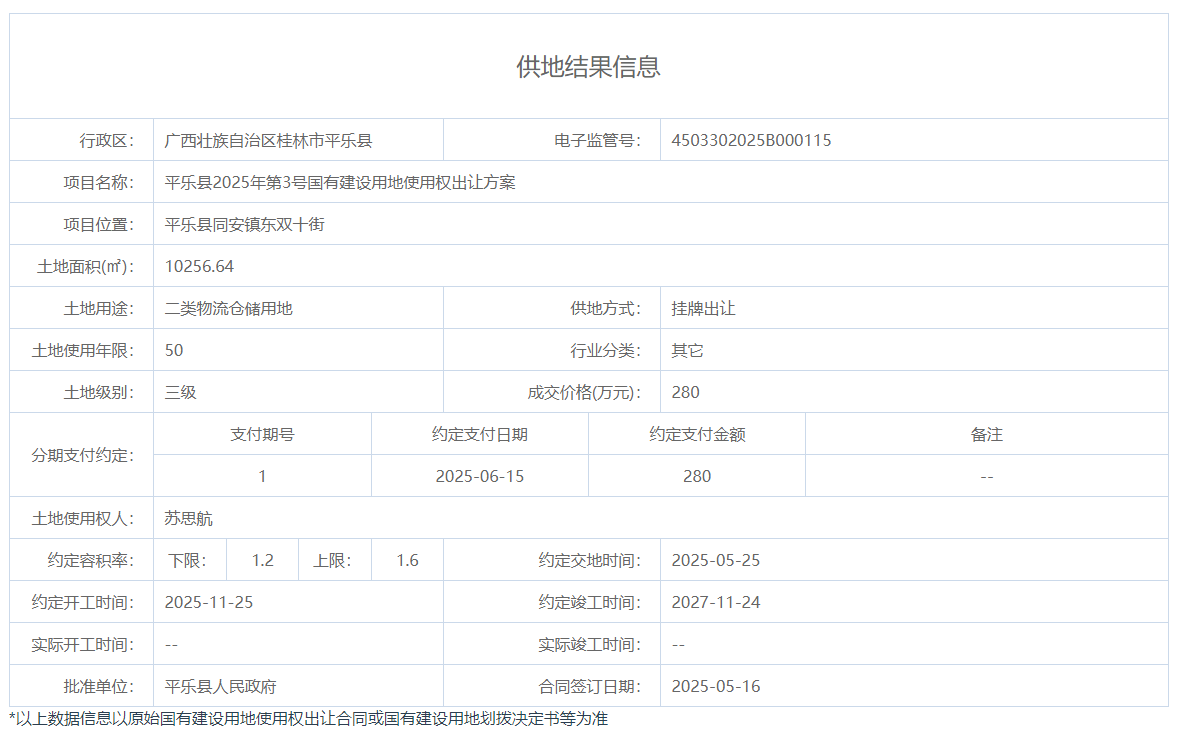Image resolution: width=1177 pixels, height=734 pixels.
Task: Click the plot ratio lower limit 1.2
Action: point(262,561)
